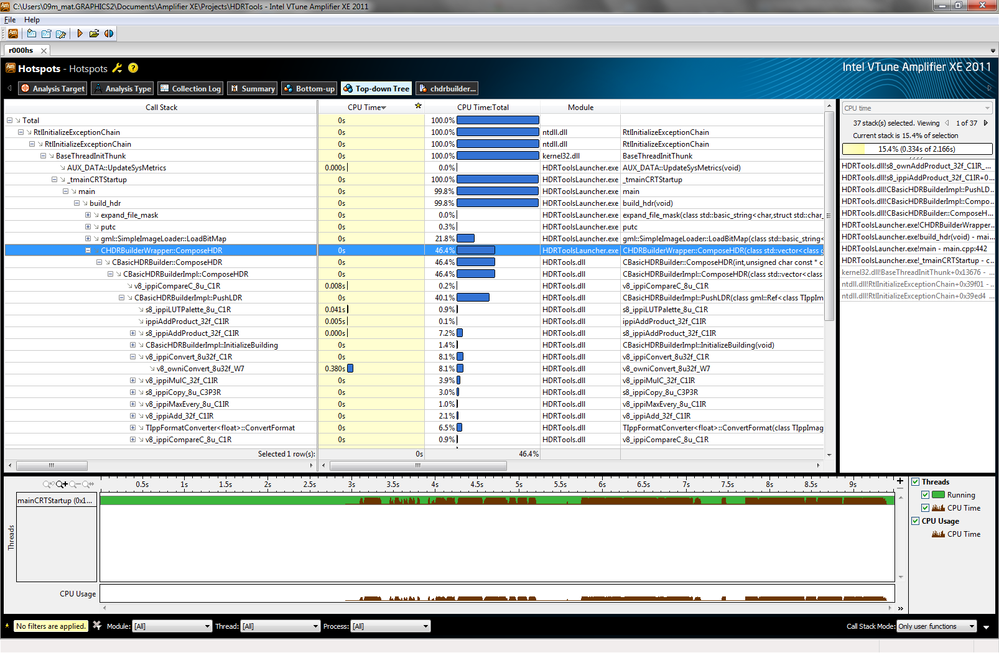Click the double-chevron icon below the timeline
The height and width of the screenshot is (653, 999).
pos(900,608)
